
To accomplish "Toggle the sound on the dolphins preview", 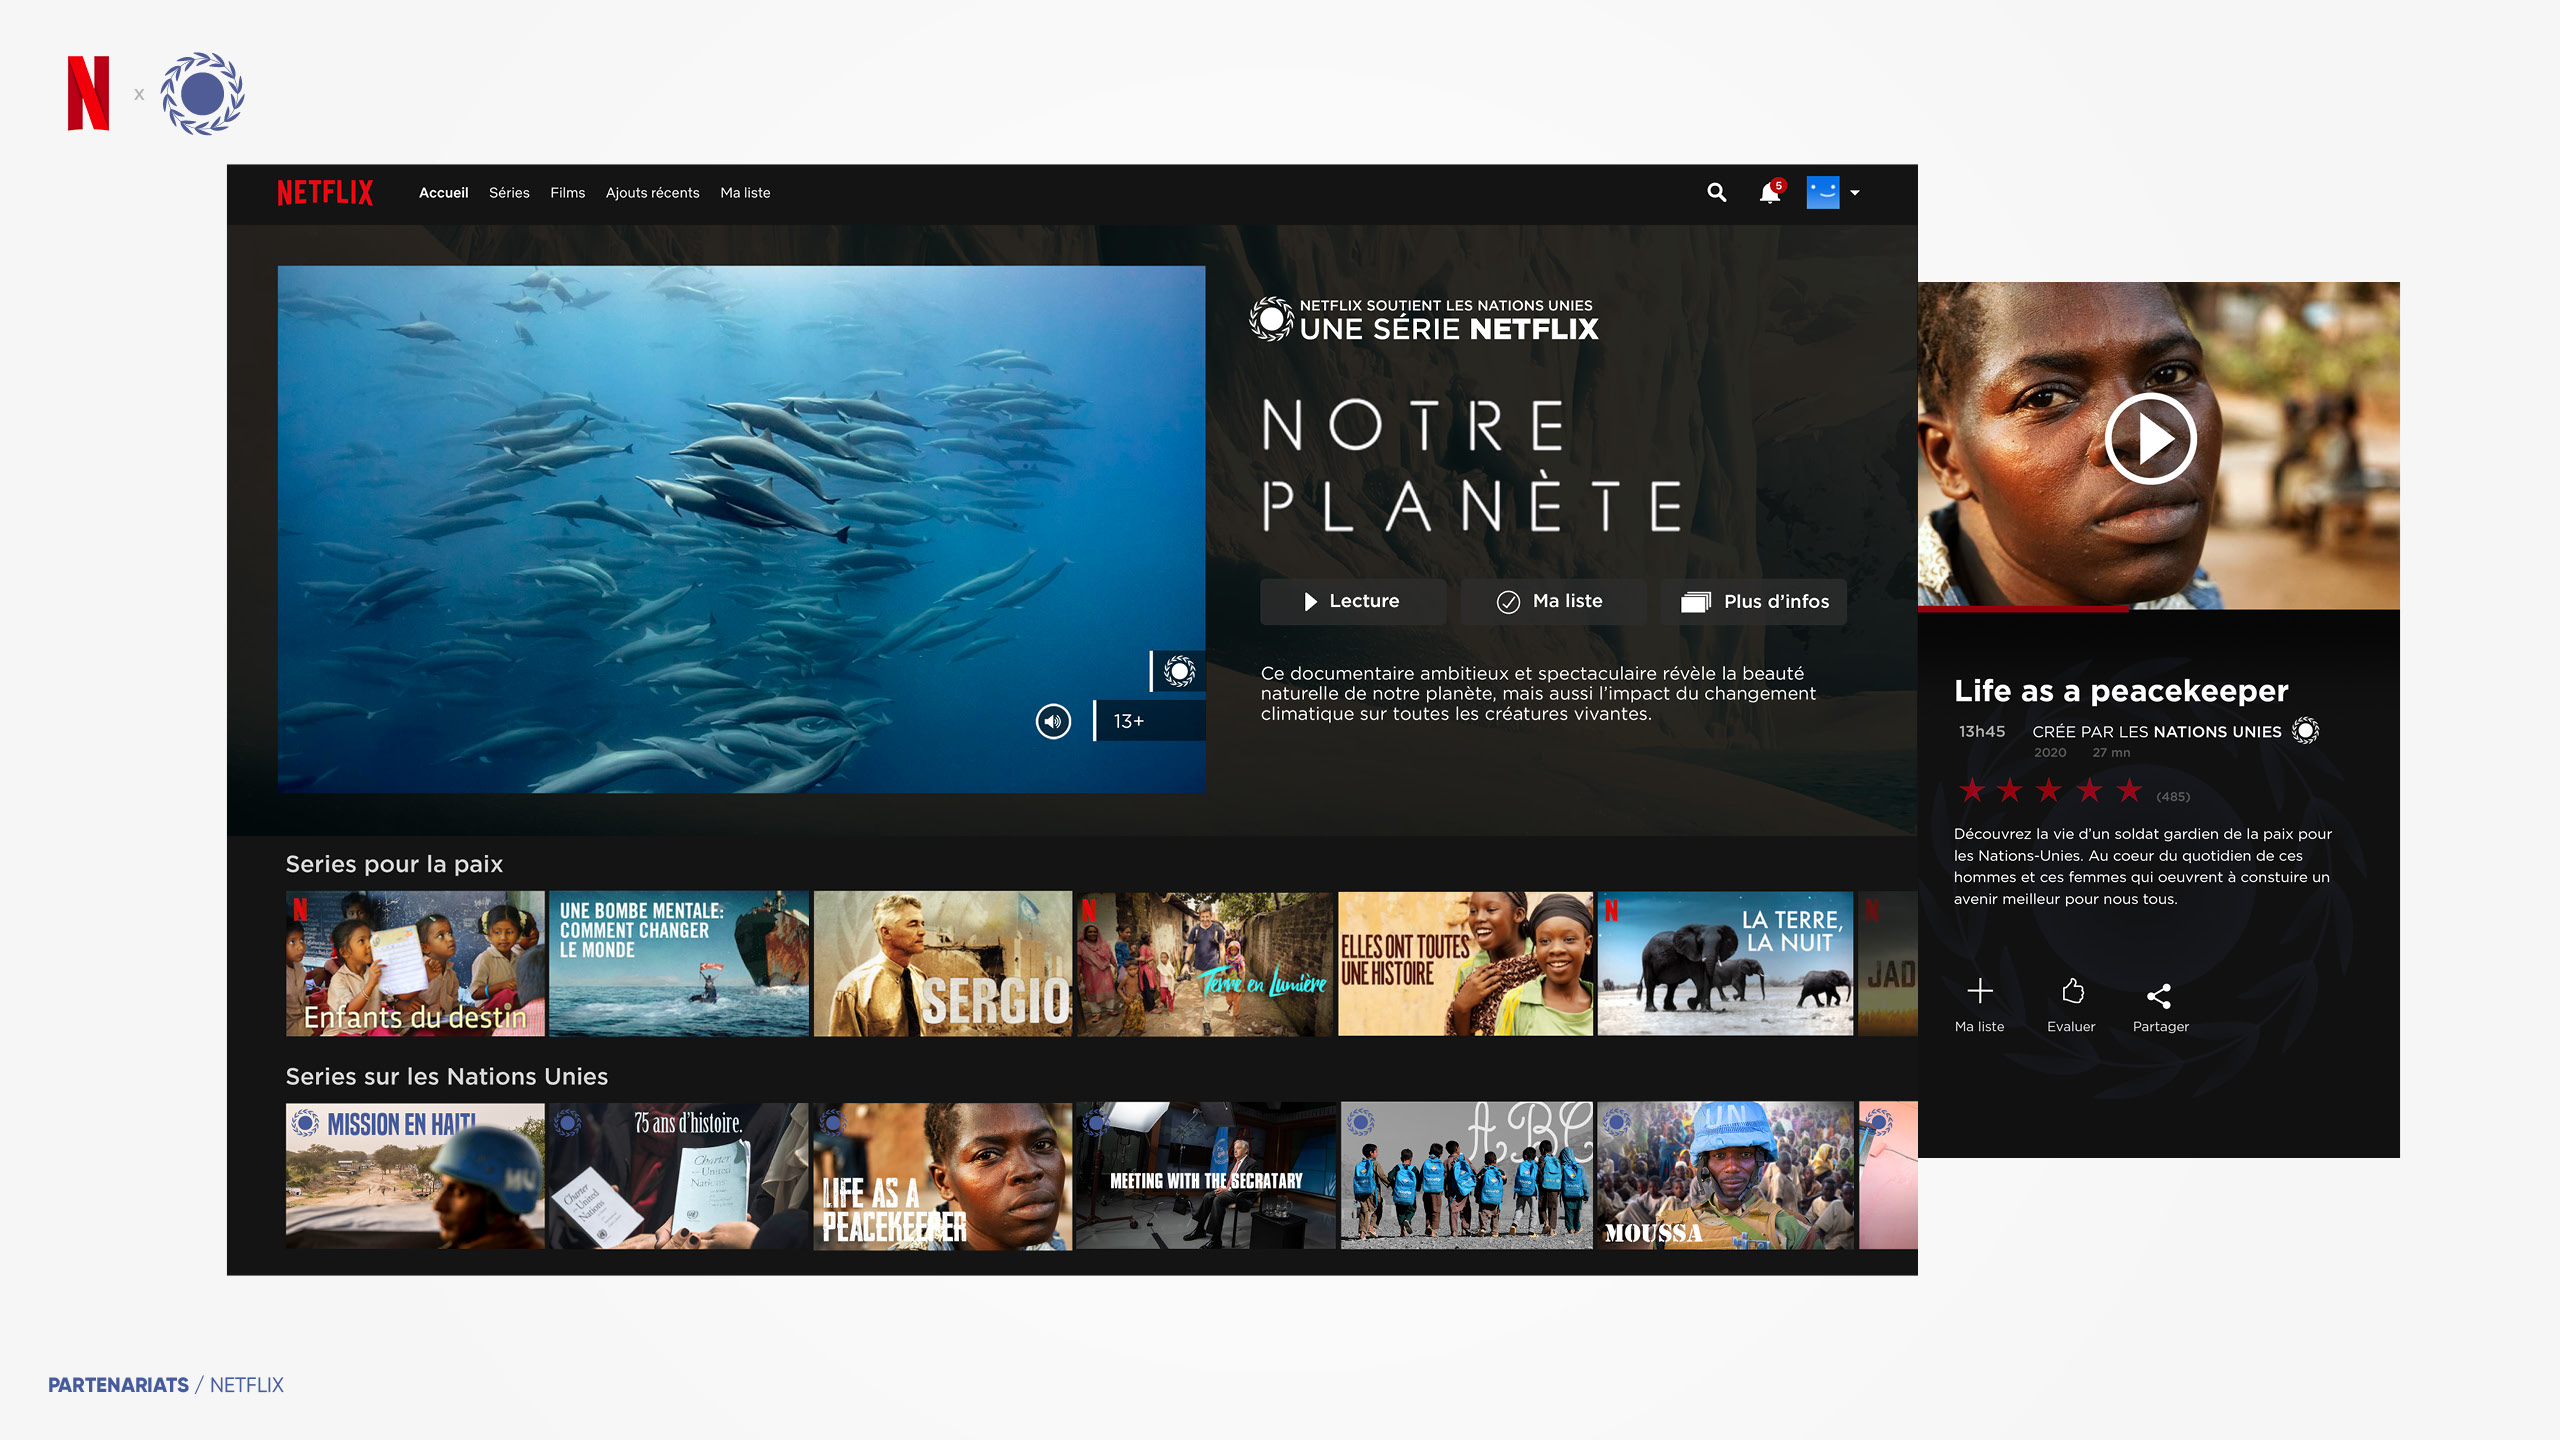I will [x=1053, y=721].
